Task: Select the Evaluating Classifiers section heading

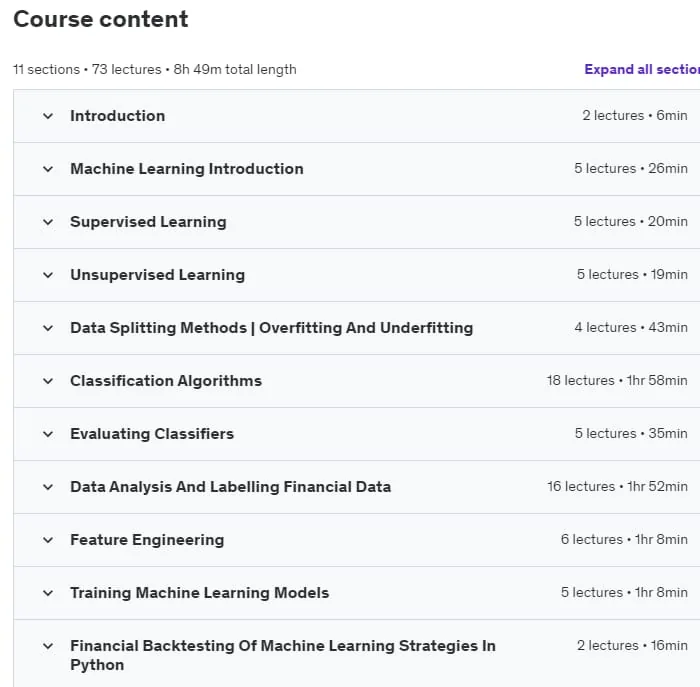Action: coord(152,434)
